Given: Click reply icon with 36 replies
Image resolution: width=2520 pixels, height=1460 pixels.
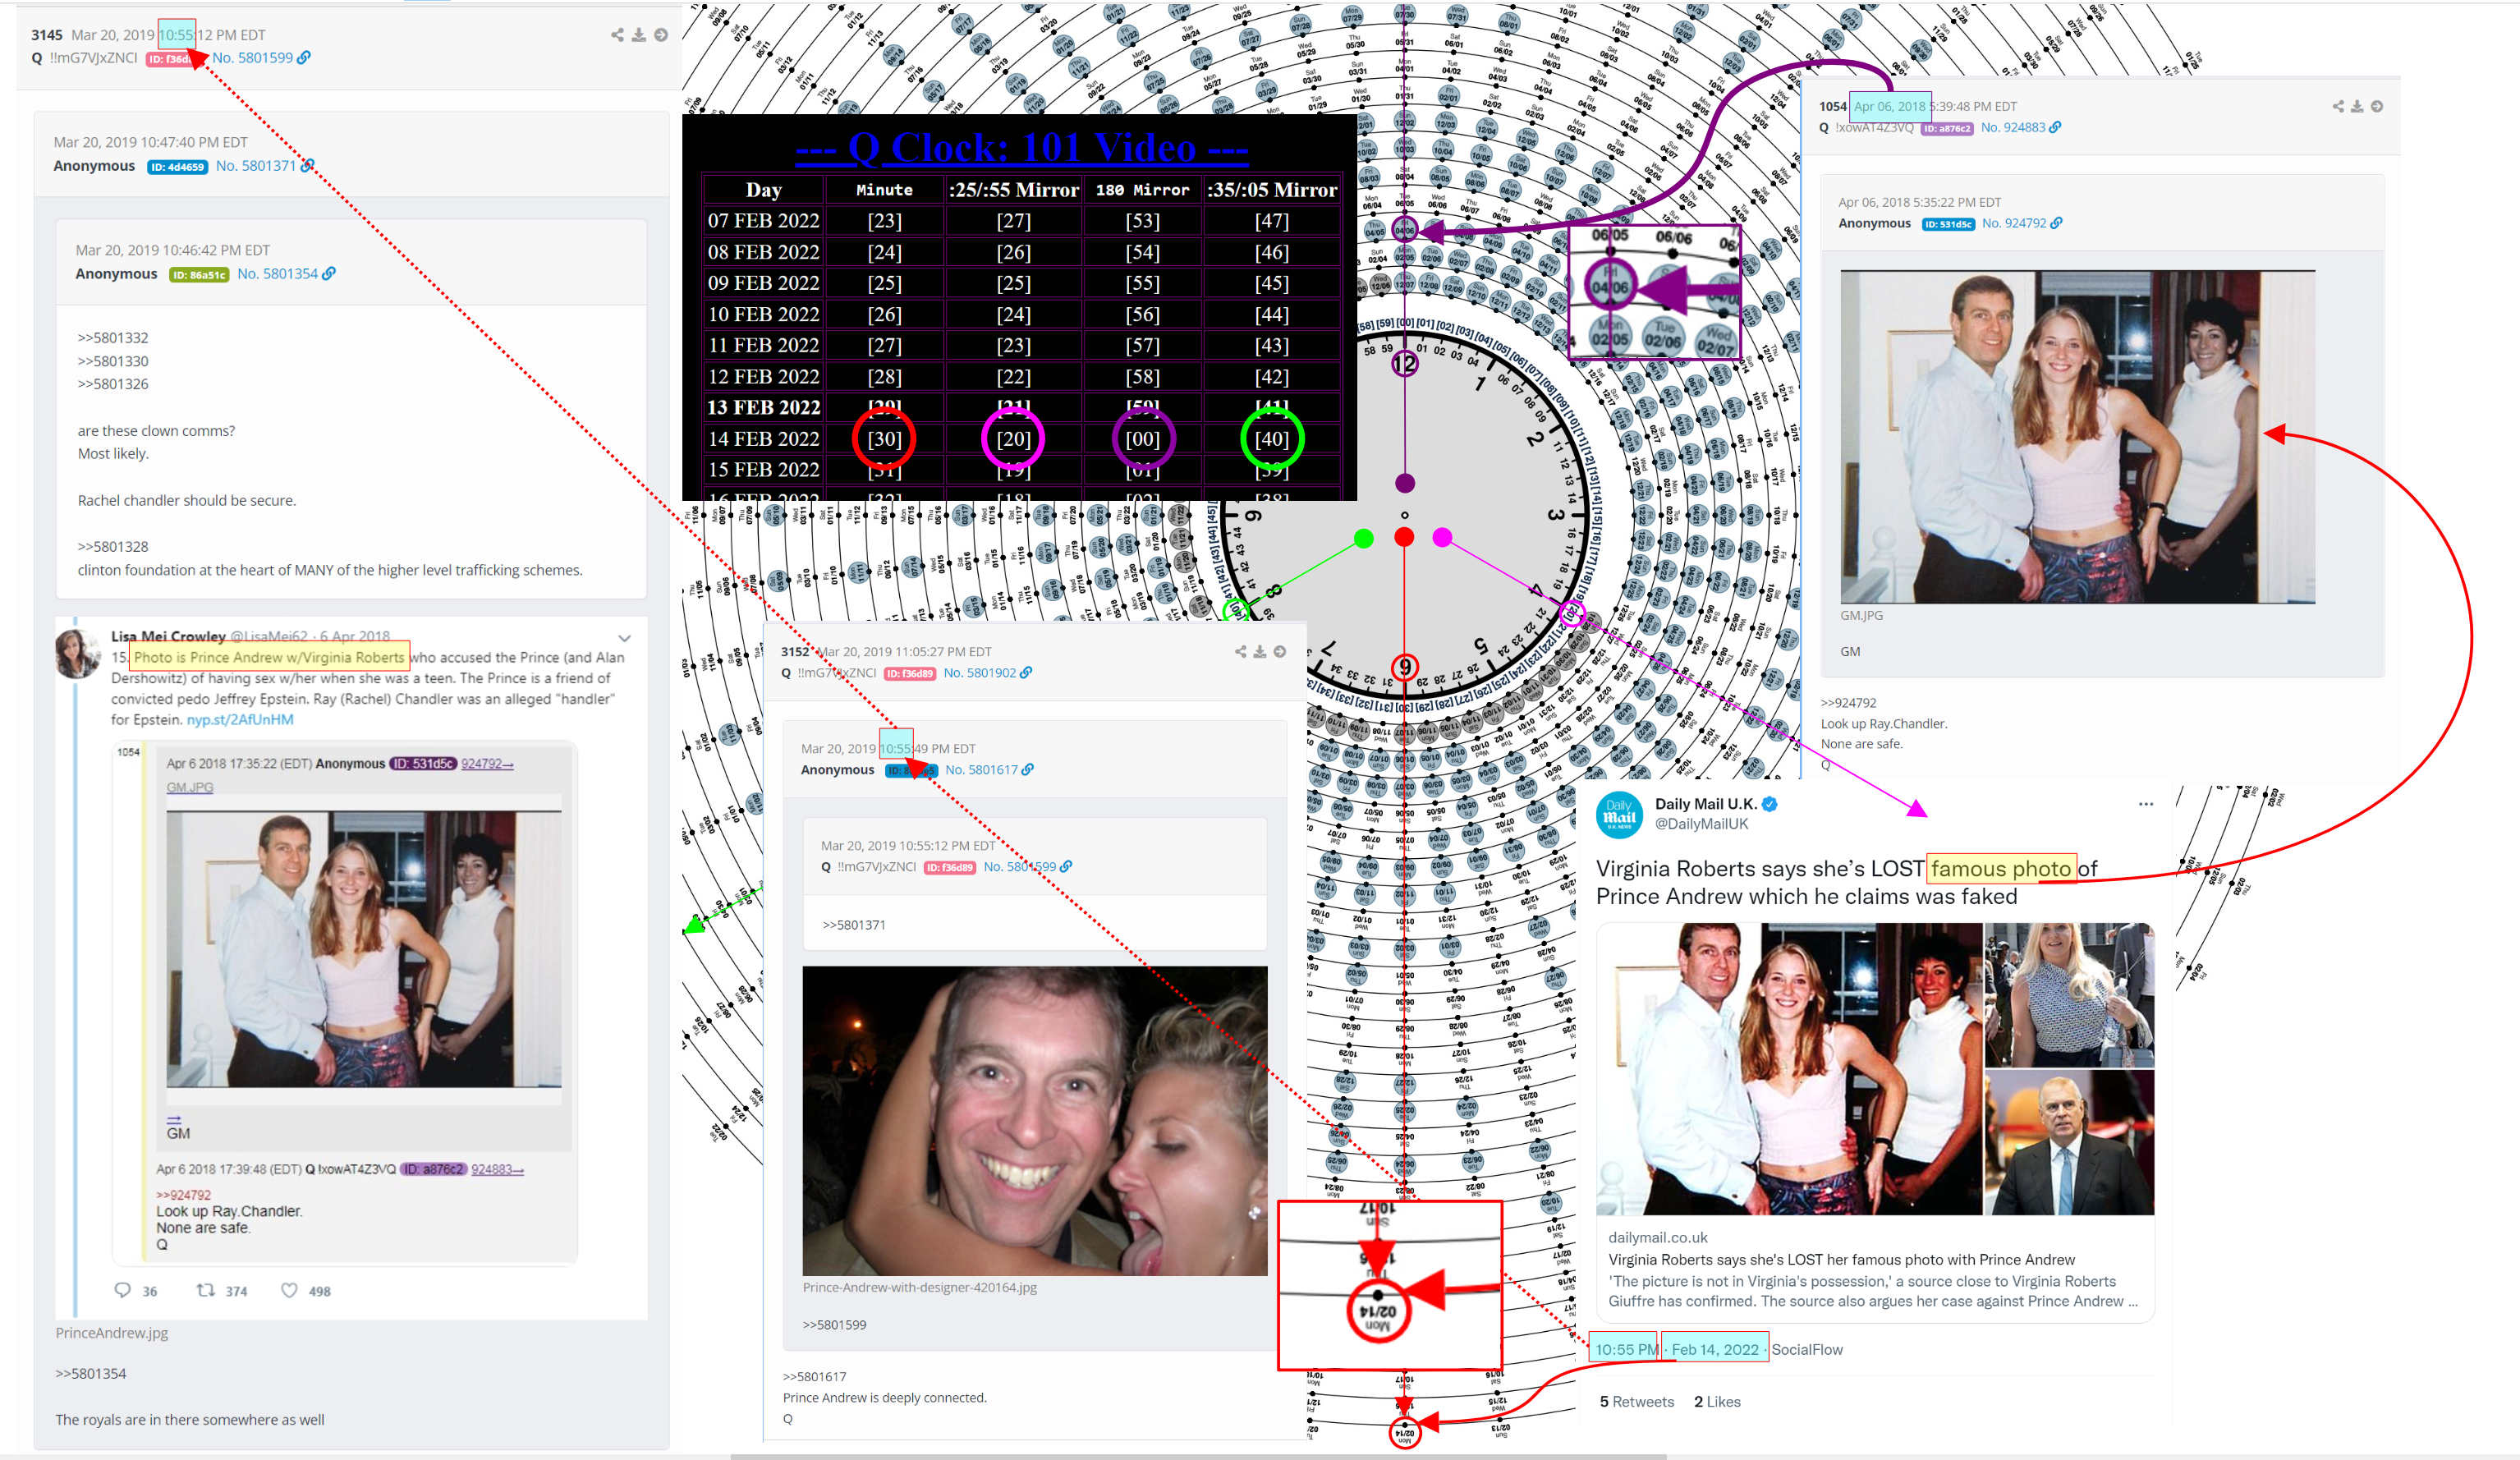Looking at the screenshot, I should point(123,1290).
